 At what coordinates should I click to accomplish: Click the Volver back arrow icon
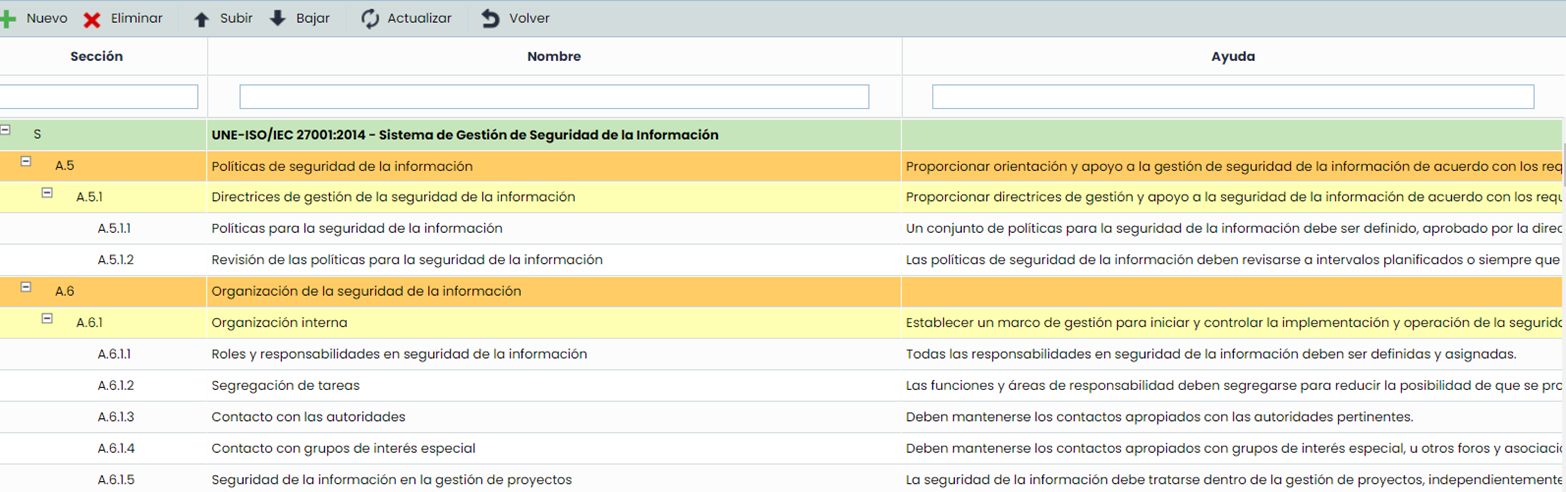pyautogui.click(x=490, y=19)
